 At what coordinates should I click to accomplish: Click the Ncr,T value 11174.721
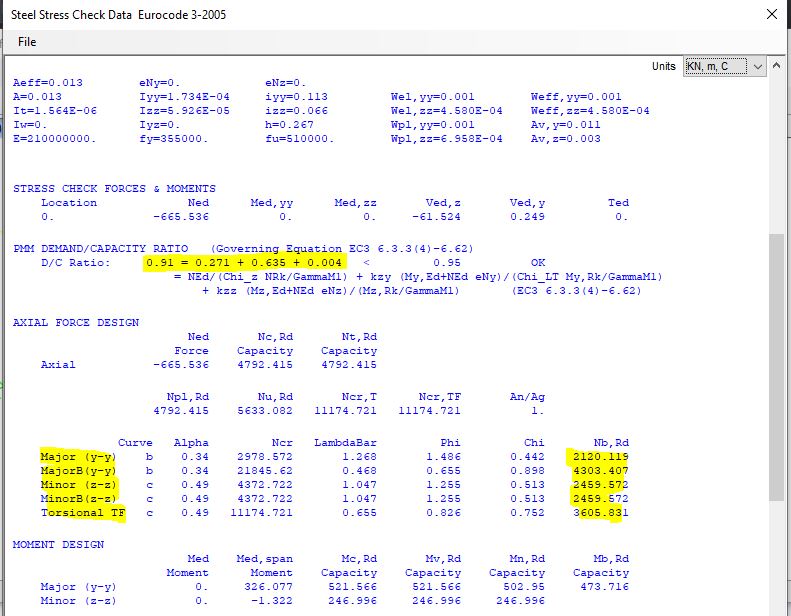point(346,411)
